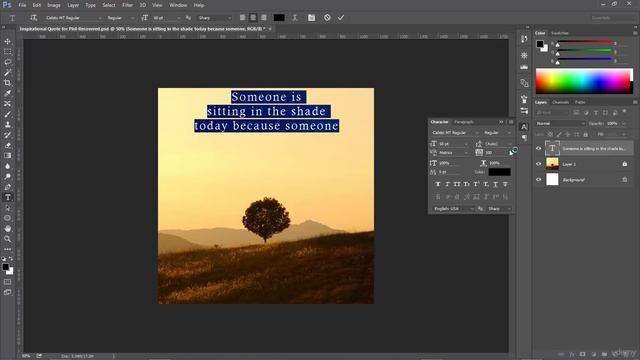This screenshot has width=640, height=360.
Task: Commit text edits with the checkmark
Action: coord(341,18)
